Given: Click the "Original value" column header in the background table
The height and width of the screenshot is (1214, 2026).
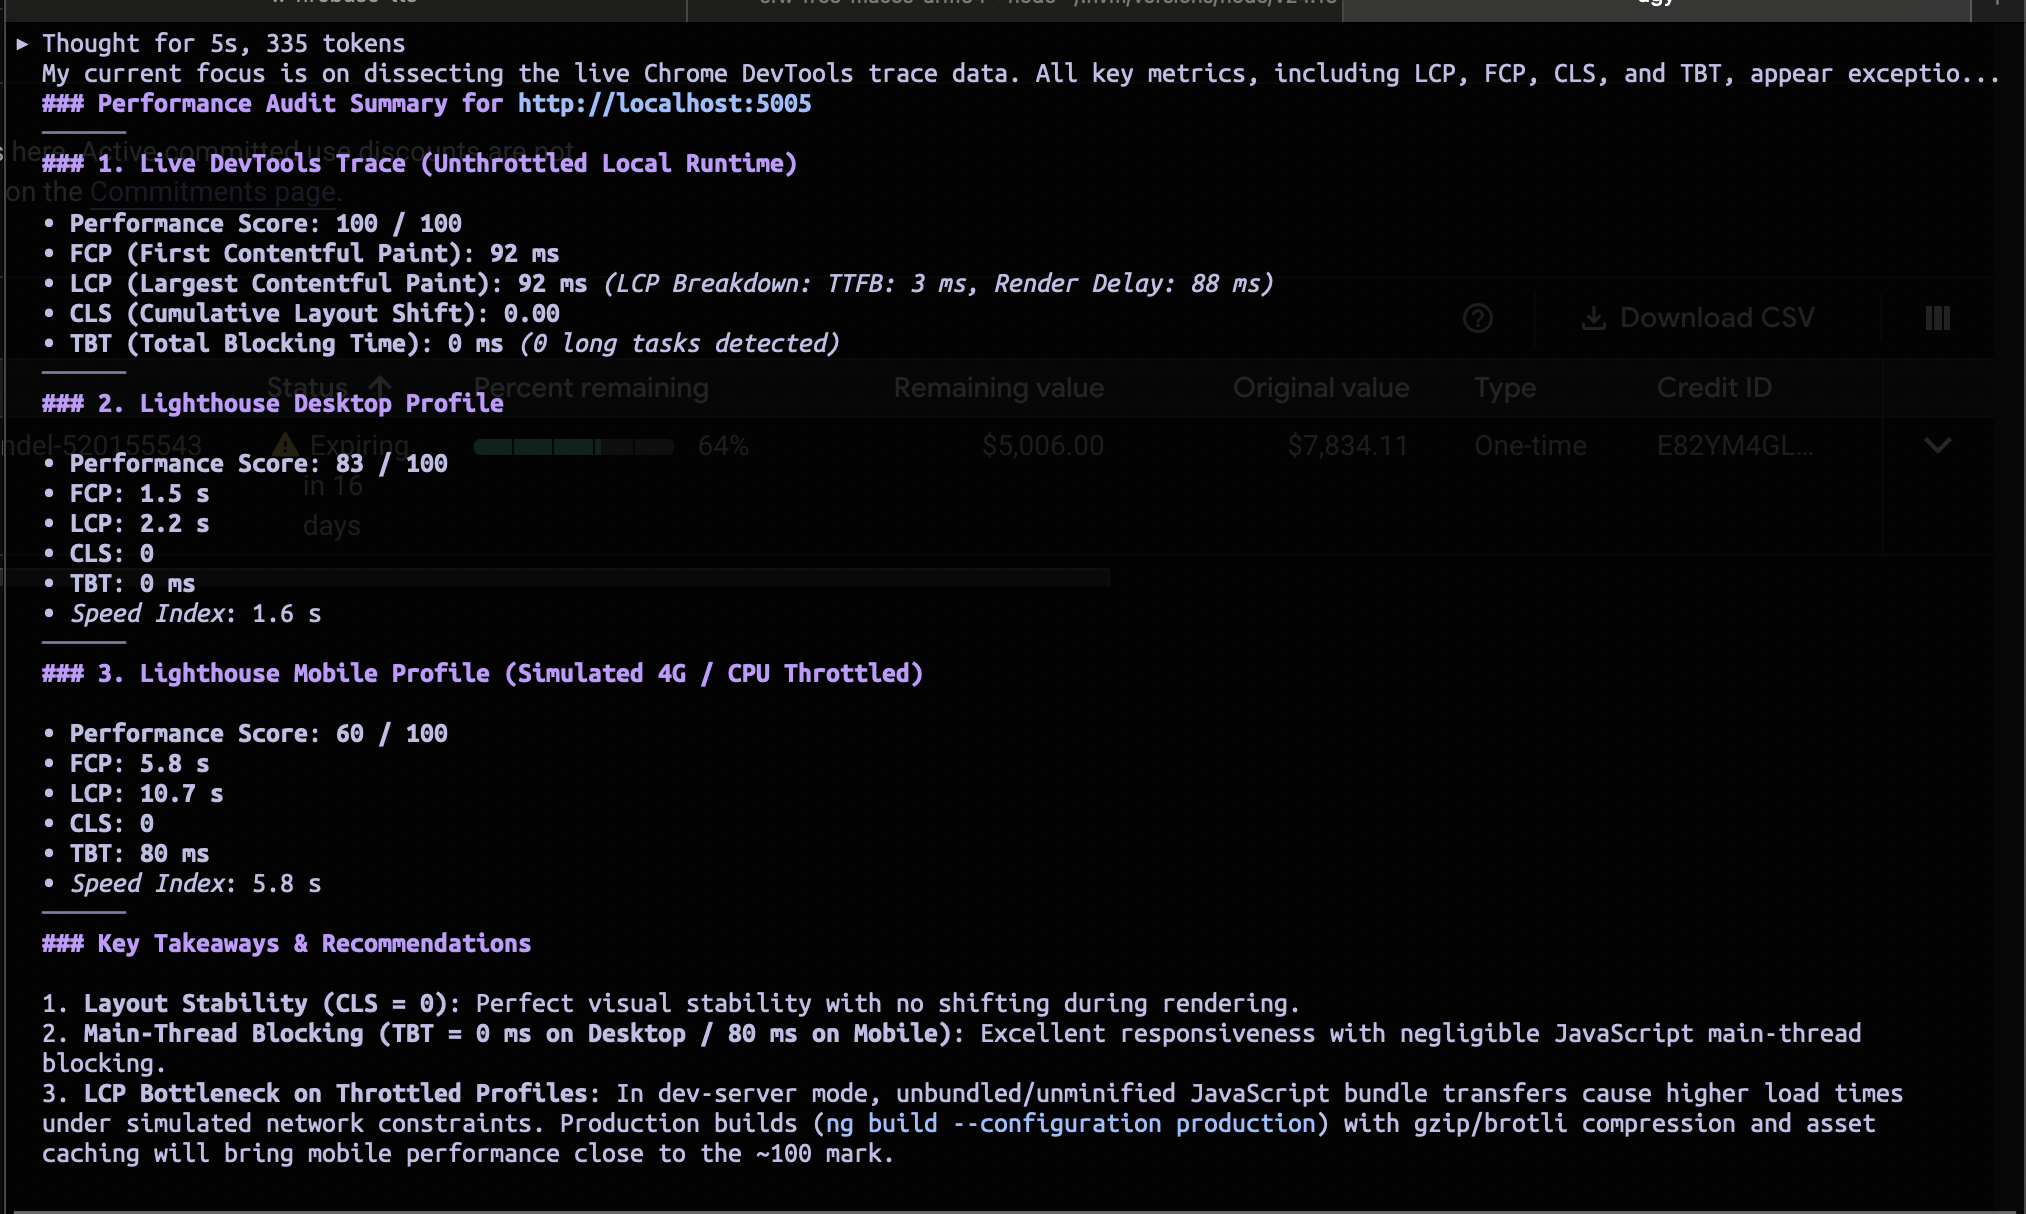Looking at the screenshot, I should click(1321, 387).
